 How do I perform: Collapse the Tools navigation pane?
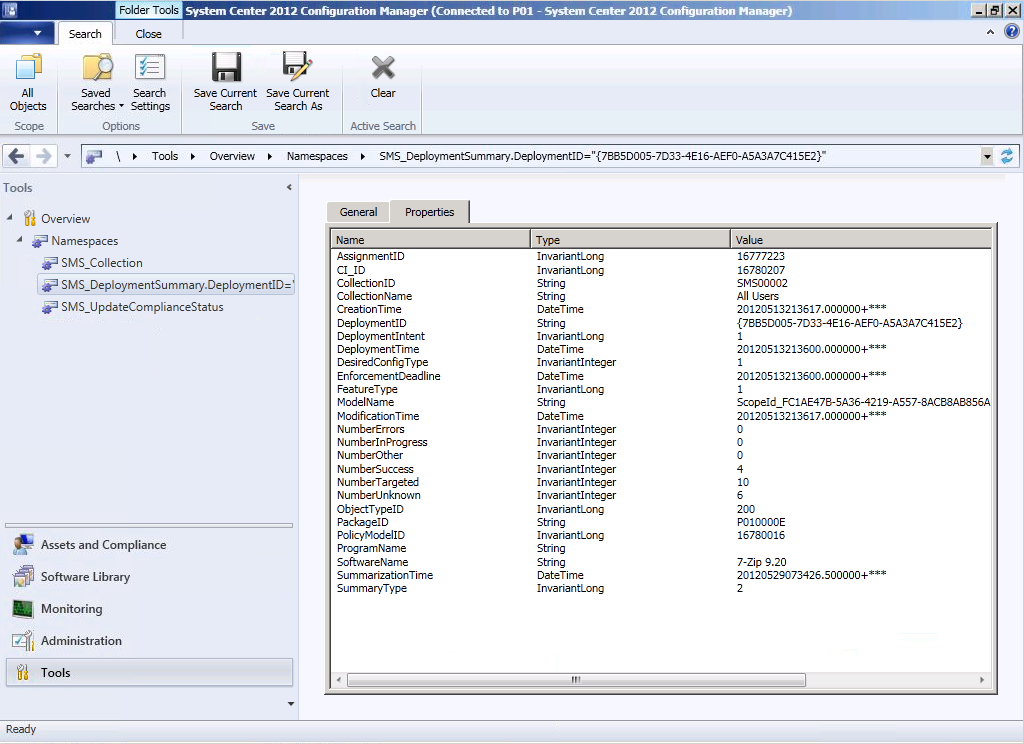point(289,187)
